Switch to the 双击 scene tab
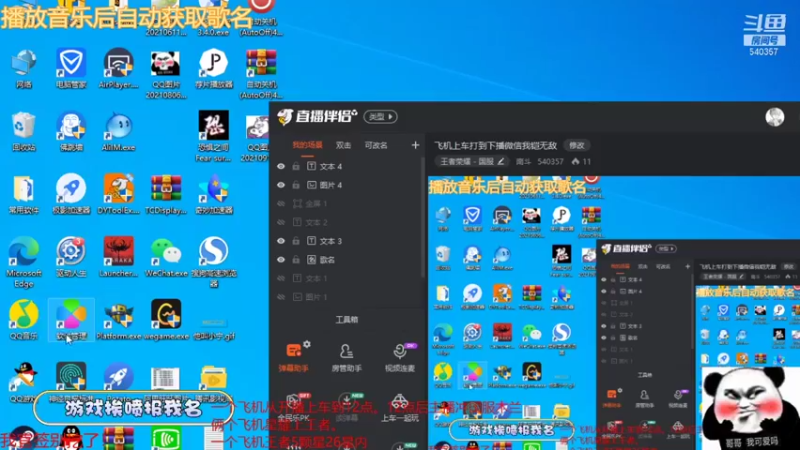Viewport: 800px width, 450px height. 343,145
